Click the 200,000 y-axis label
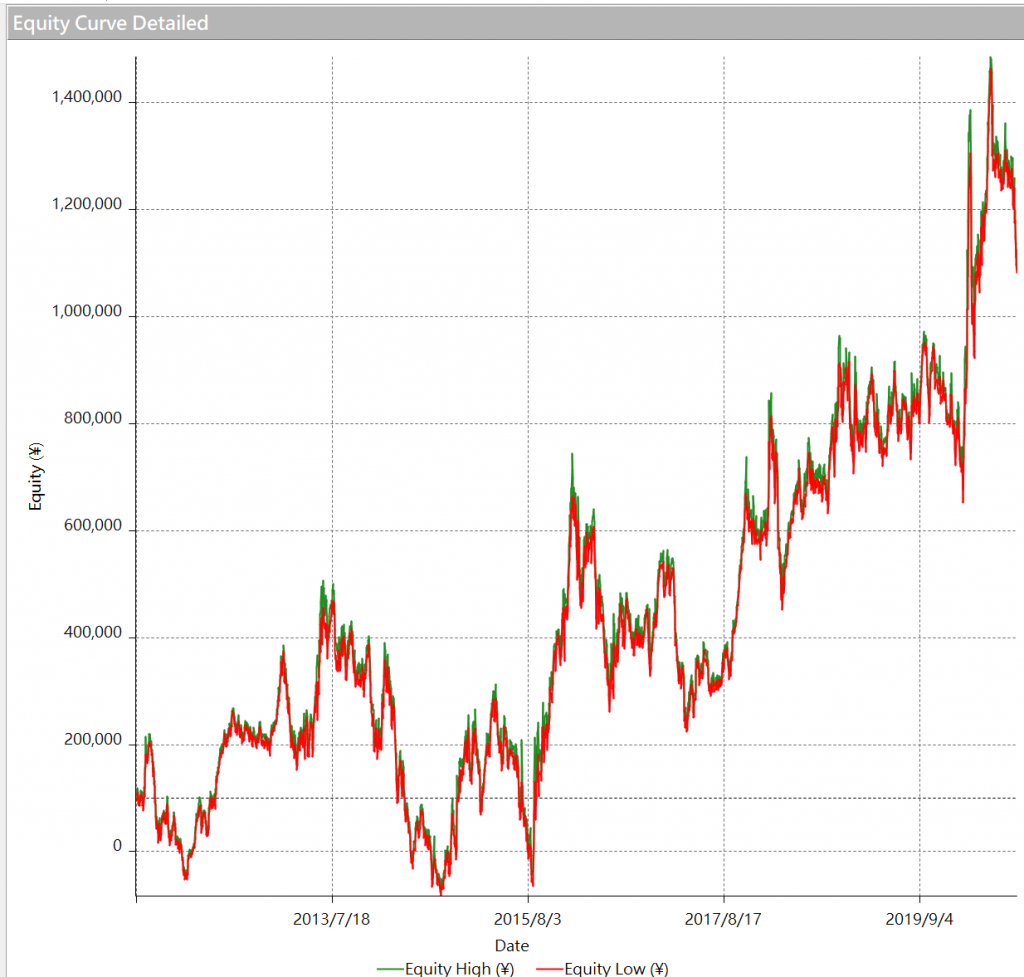 (96, 740)
